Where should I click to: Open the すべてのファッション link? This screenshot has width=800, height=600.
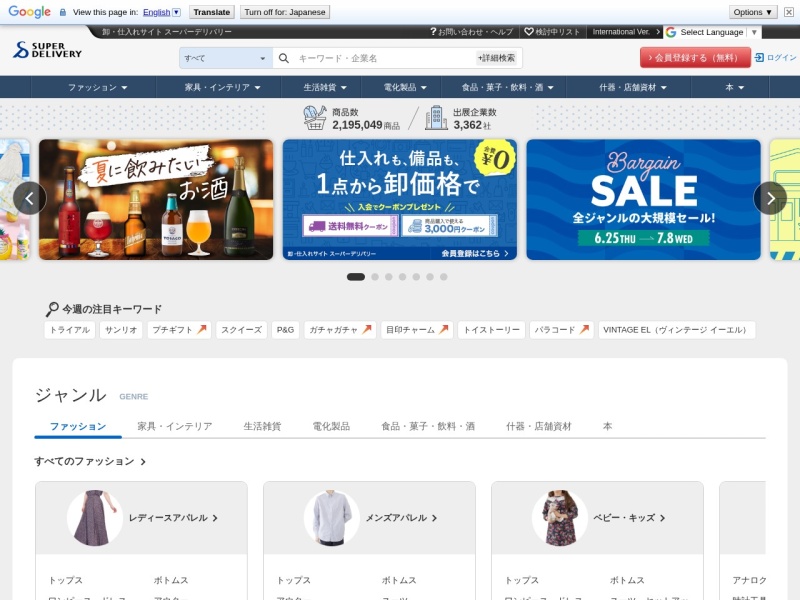coord(90,461)
